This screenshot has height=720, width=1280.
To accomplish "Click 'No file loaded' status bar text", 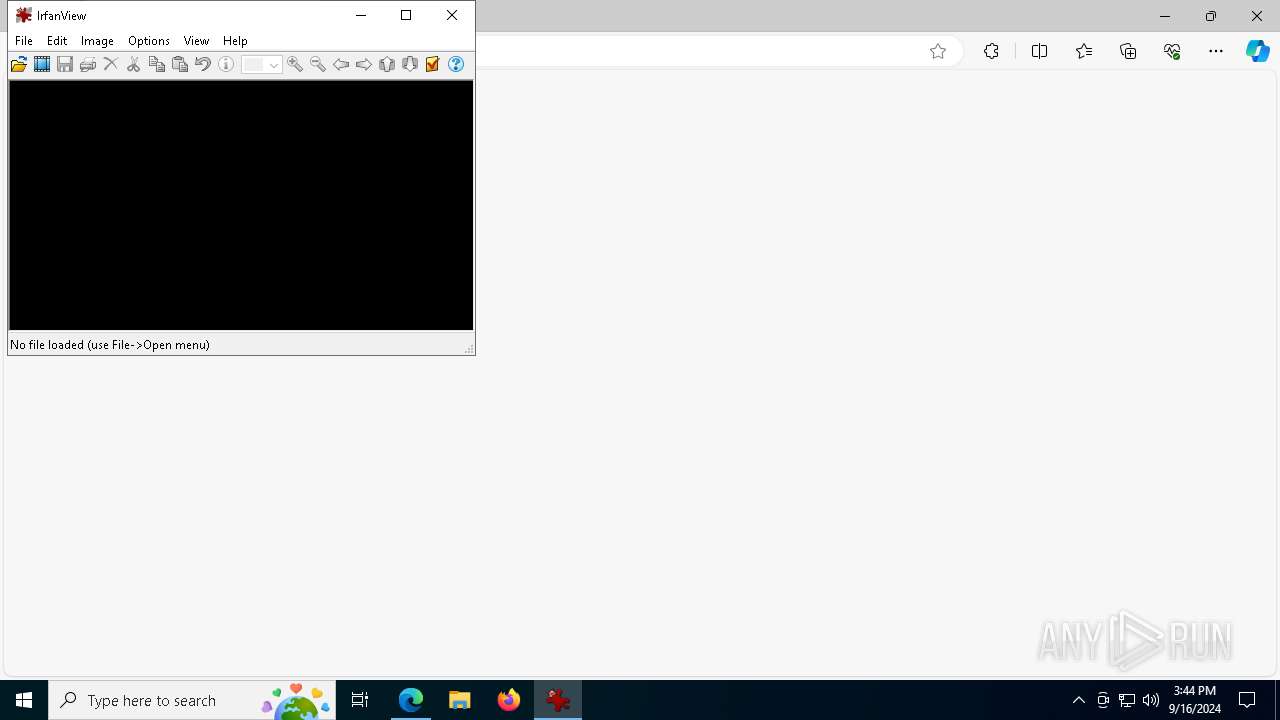I will (x=110, y=345).
